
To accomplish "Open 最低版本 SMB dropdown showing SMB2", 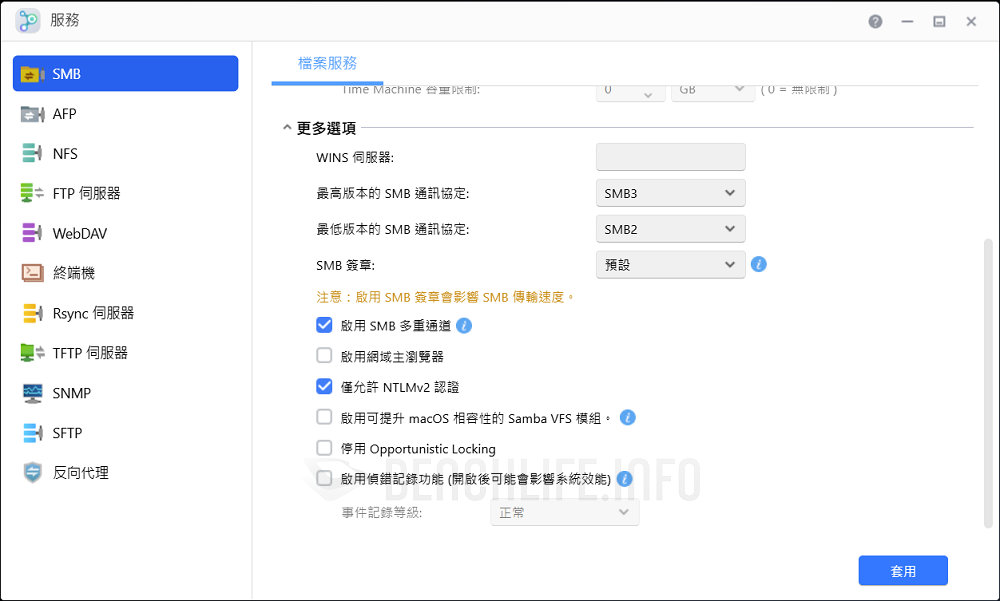I will click(x=670, y=229).
